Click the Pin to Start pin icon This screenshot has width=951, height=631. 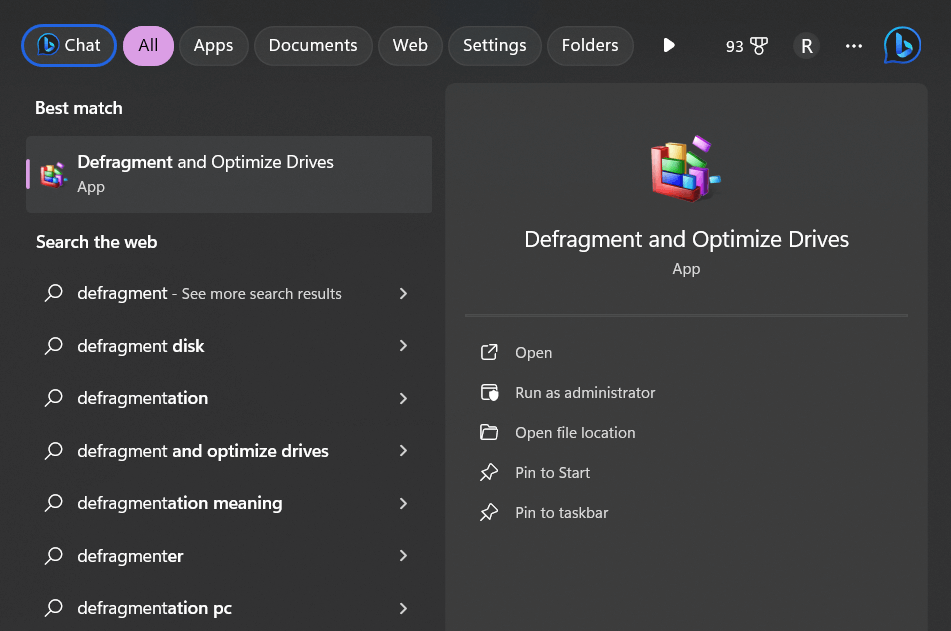(x=489, y=473)
